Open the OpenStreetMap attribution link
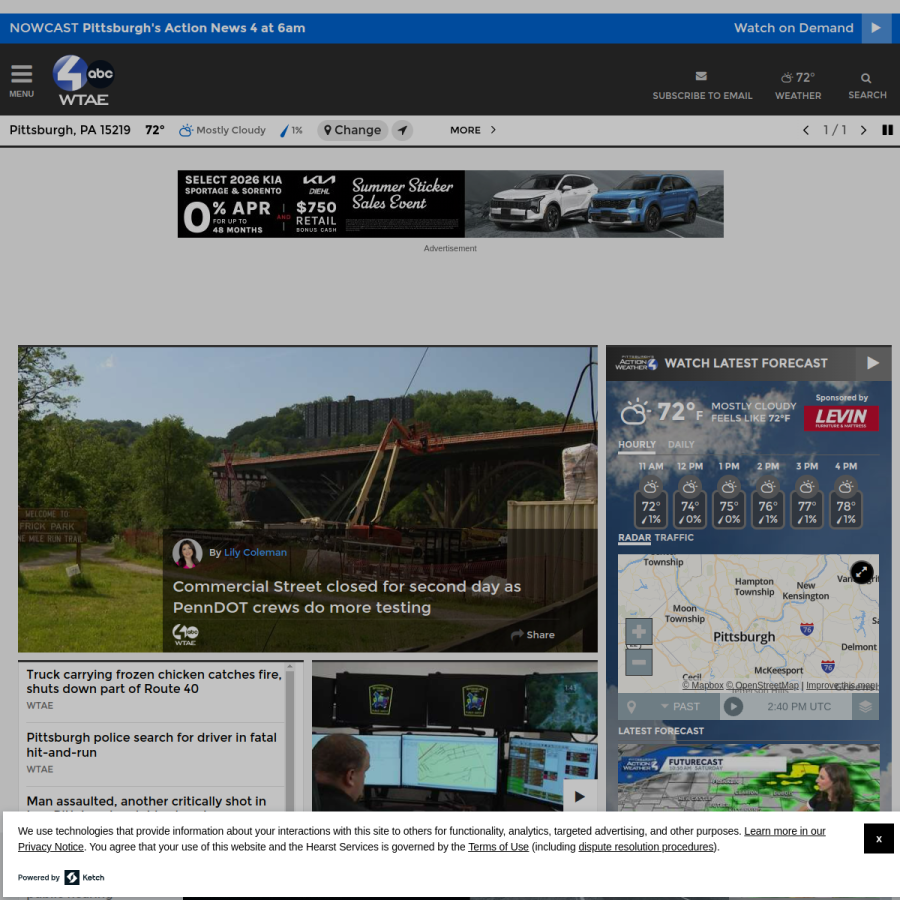 [x=762, y=685]
